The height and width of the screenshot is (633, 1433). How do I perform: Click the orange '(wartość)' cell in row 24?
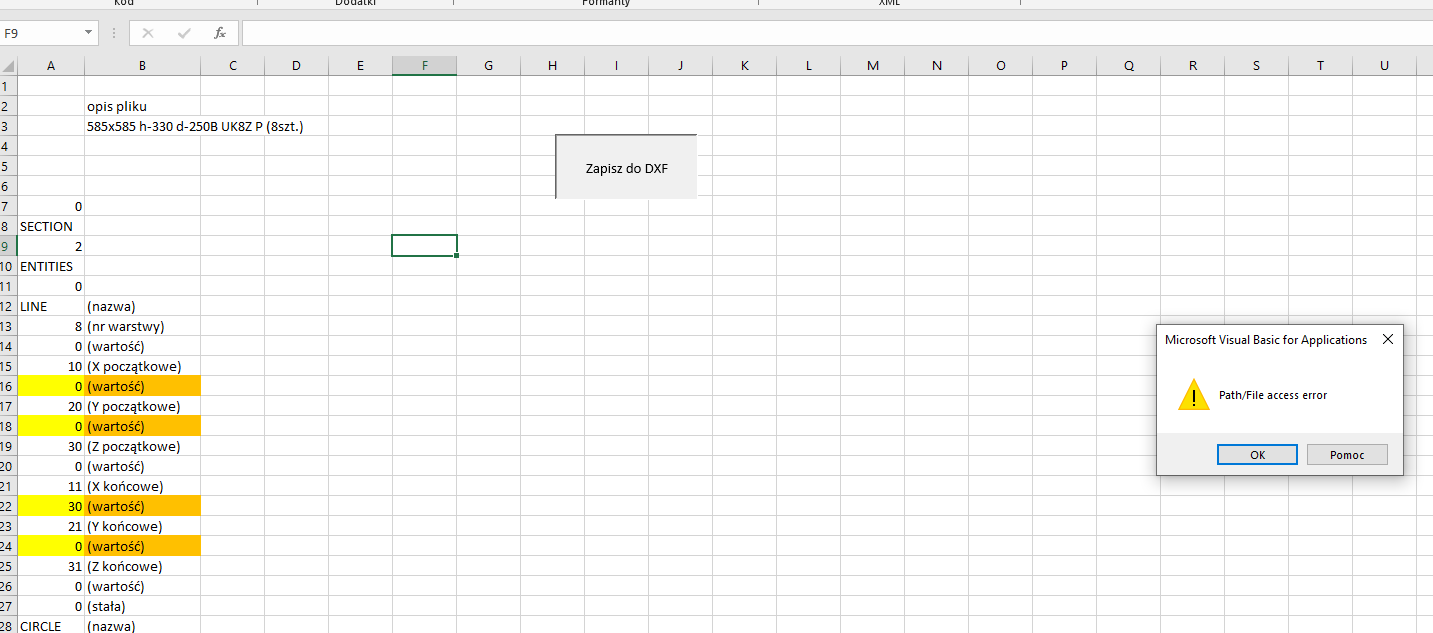pyautogui.click(x=142, y=546)
